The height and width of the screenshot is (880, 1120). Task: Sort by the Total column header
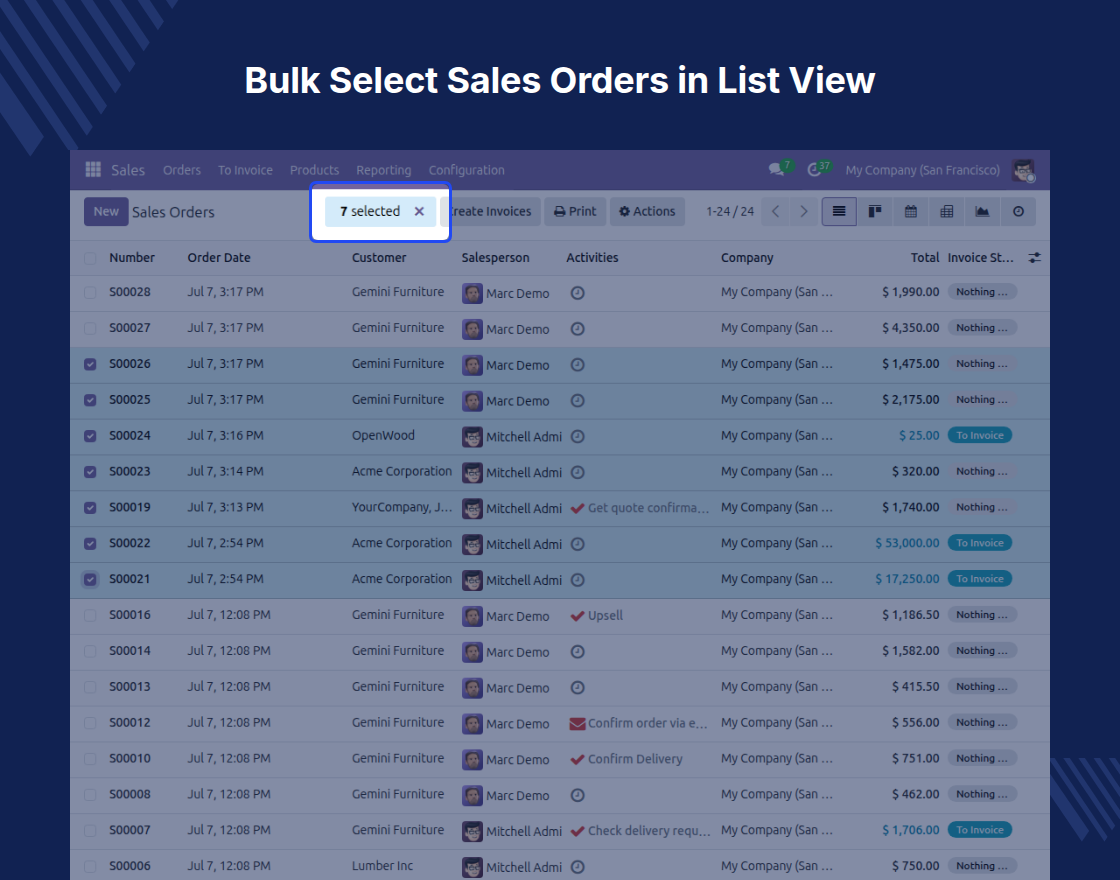point(925,258)
